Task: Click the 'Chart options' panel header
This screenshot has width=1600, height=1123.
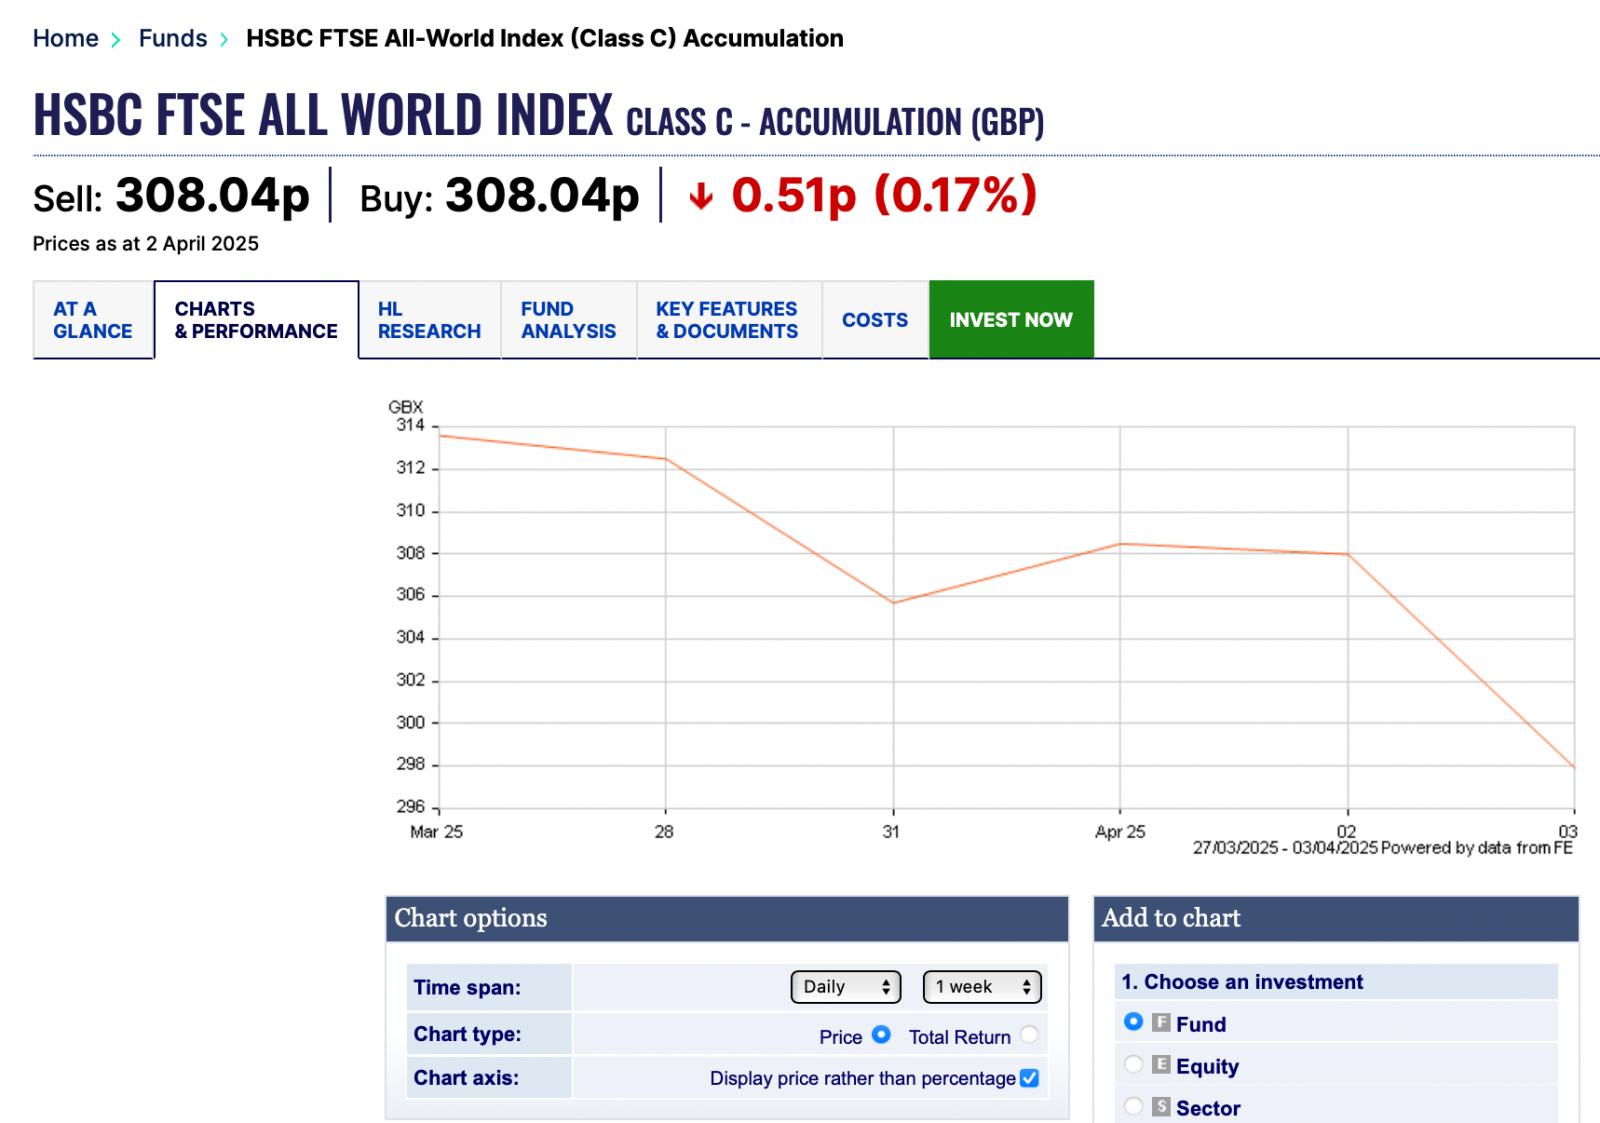Action: [x=727, y=918]
